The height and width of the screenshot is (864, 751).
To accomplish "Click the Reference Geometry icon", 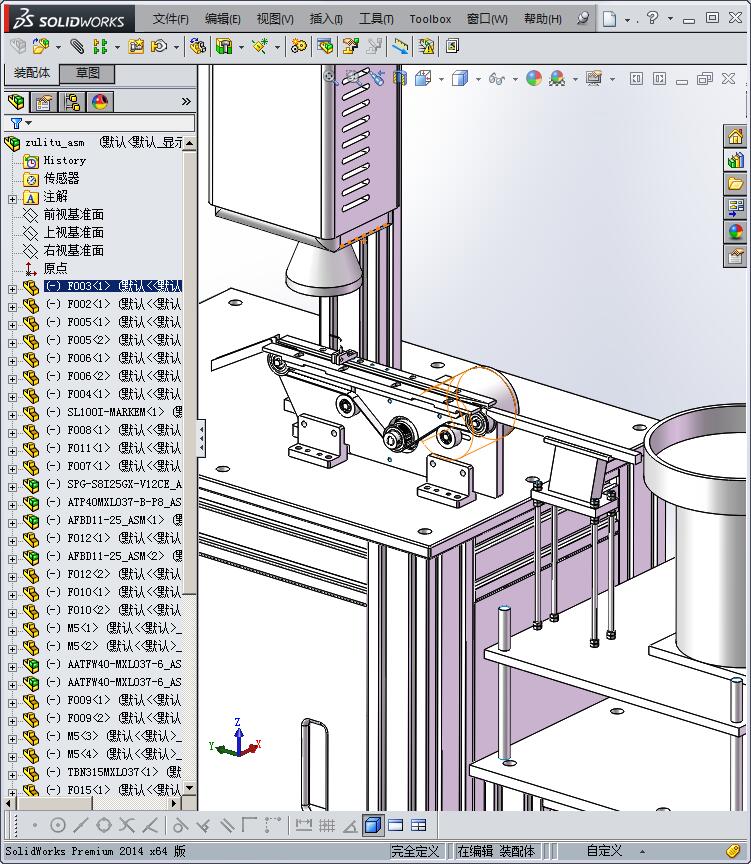I will click(260, 46).
